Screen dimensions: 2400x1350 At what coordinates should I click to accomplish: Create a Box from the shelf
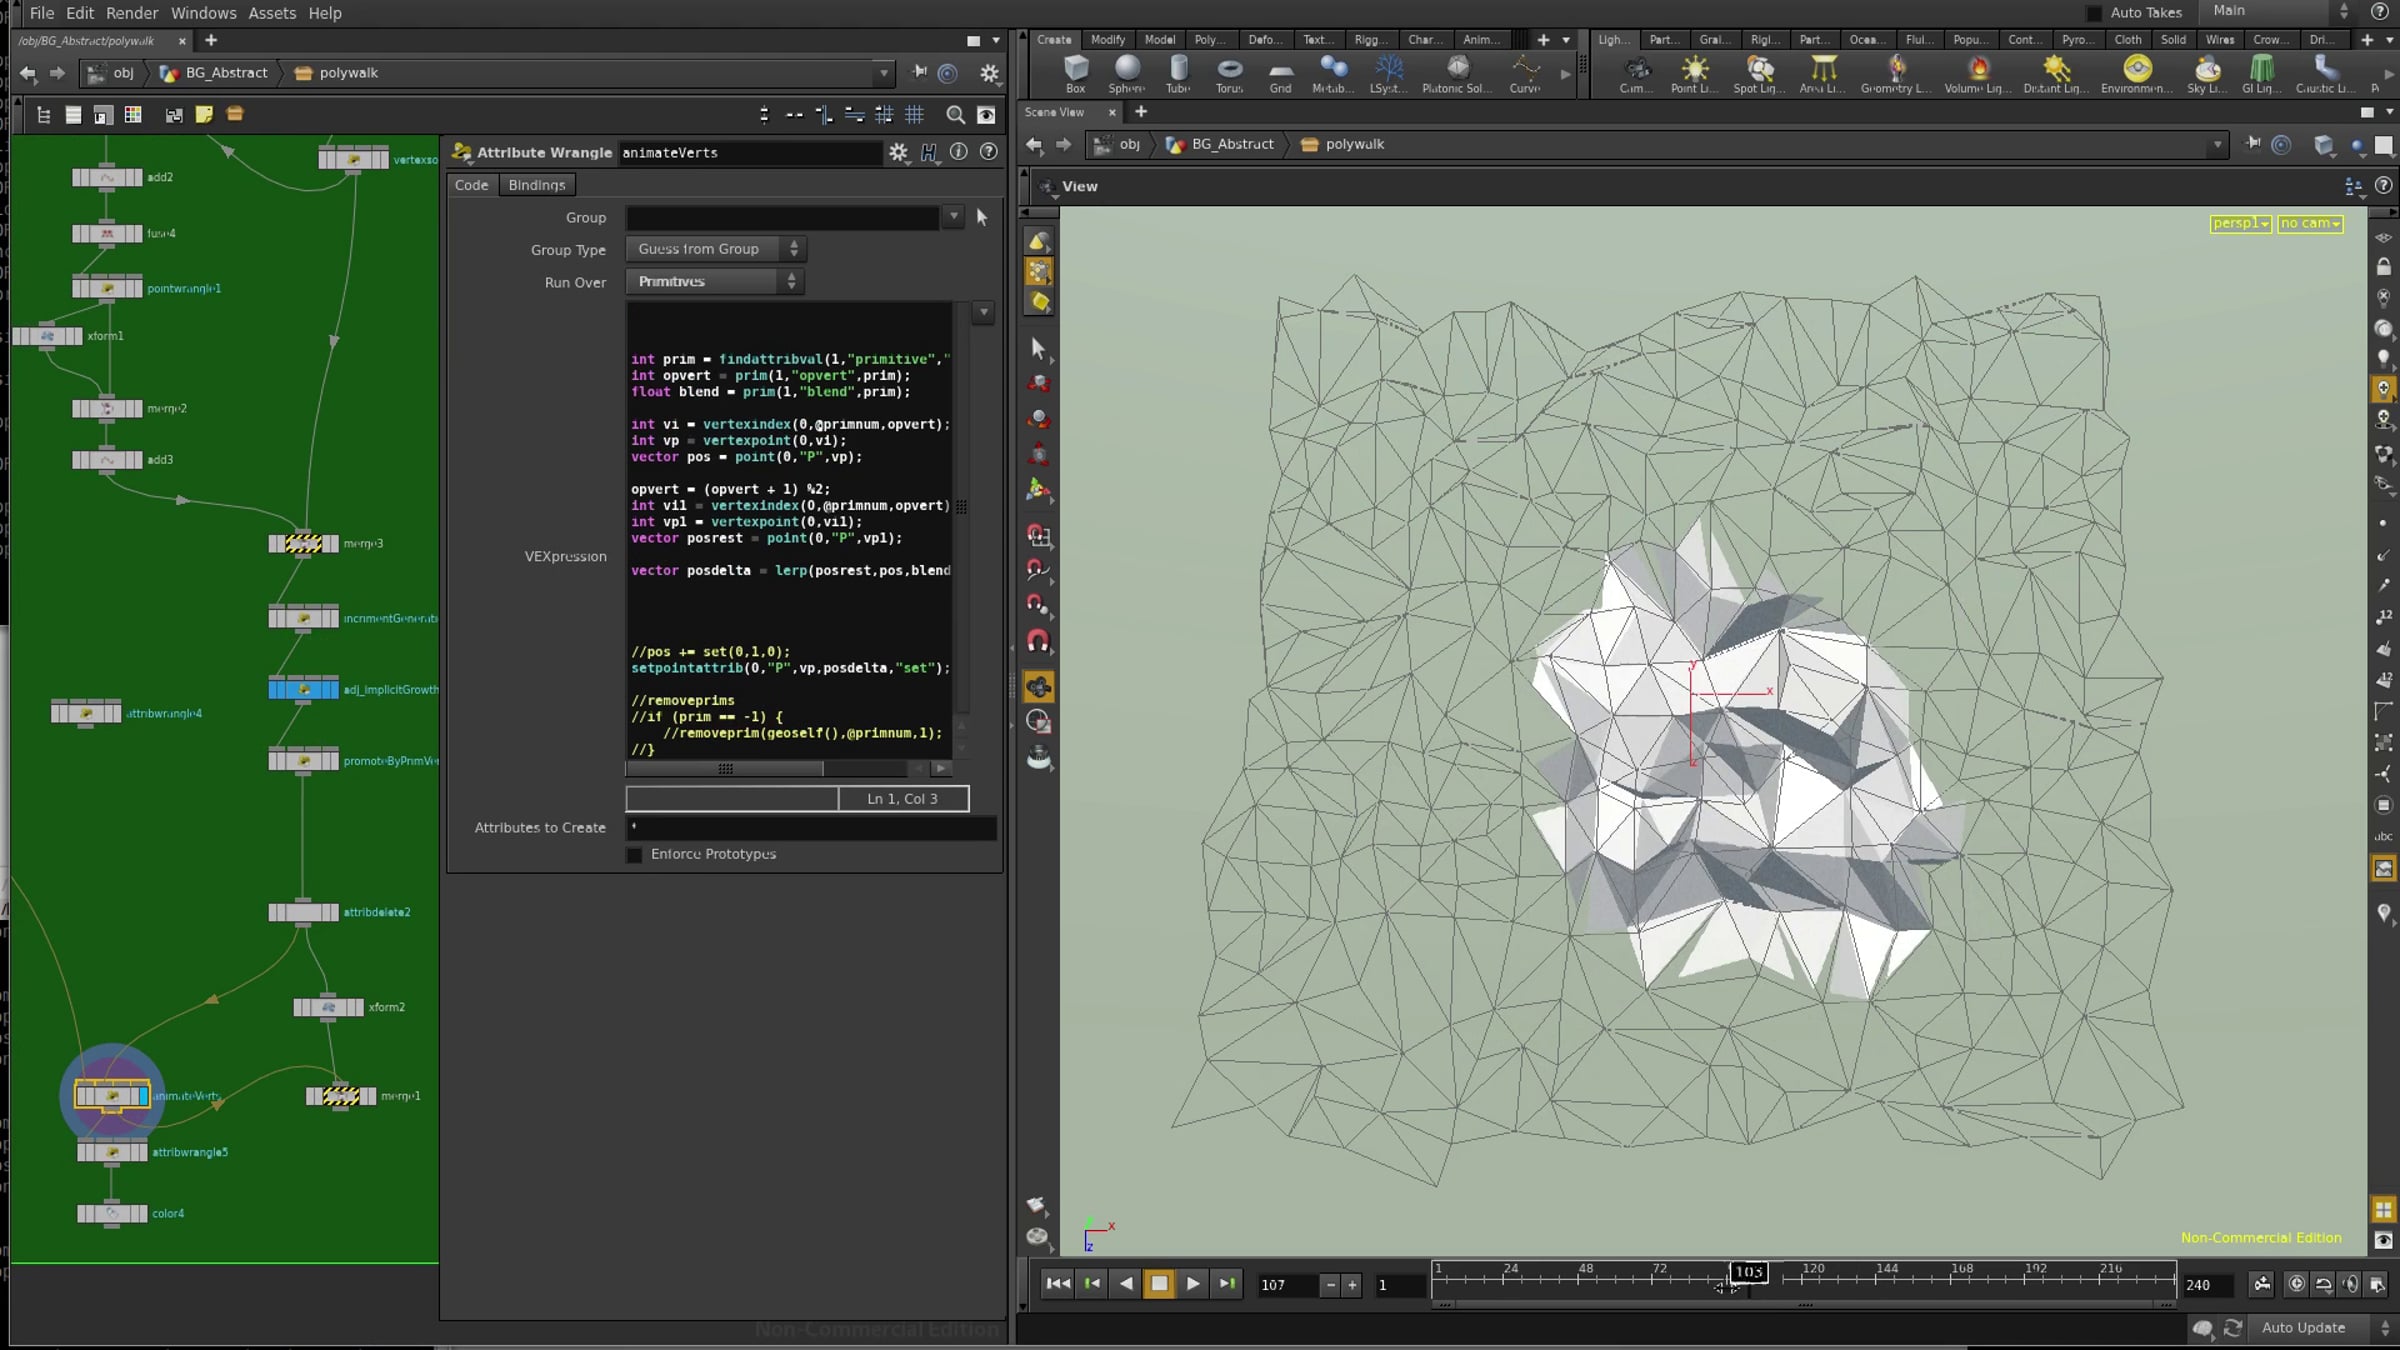pos(1076,74)
